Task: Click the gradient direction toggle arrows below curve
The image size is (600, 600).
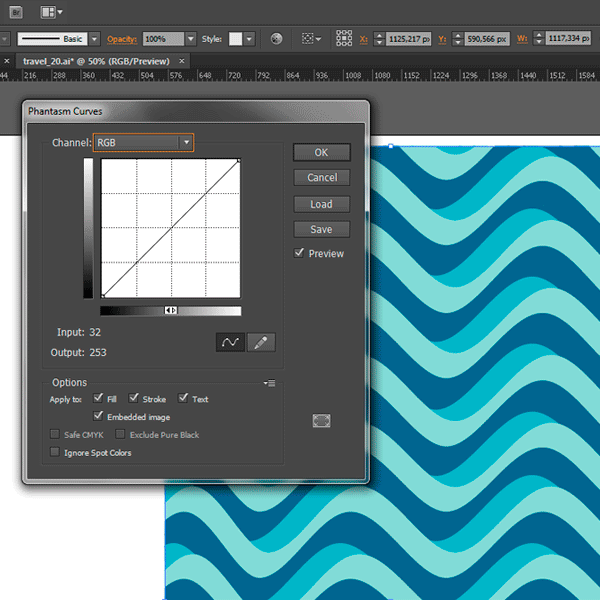Action: pyautogui.click(x=171, y=310)
